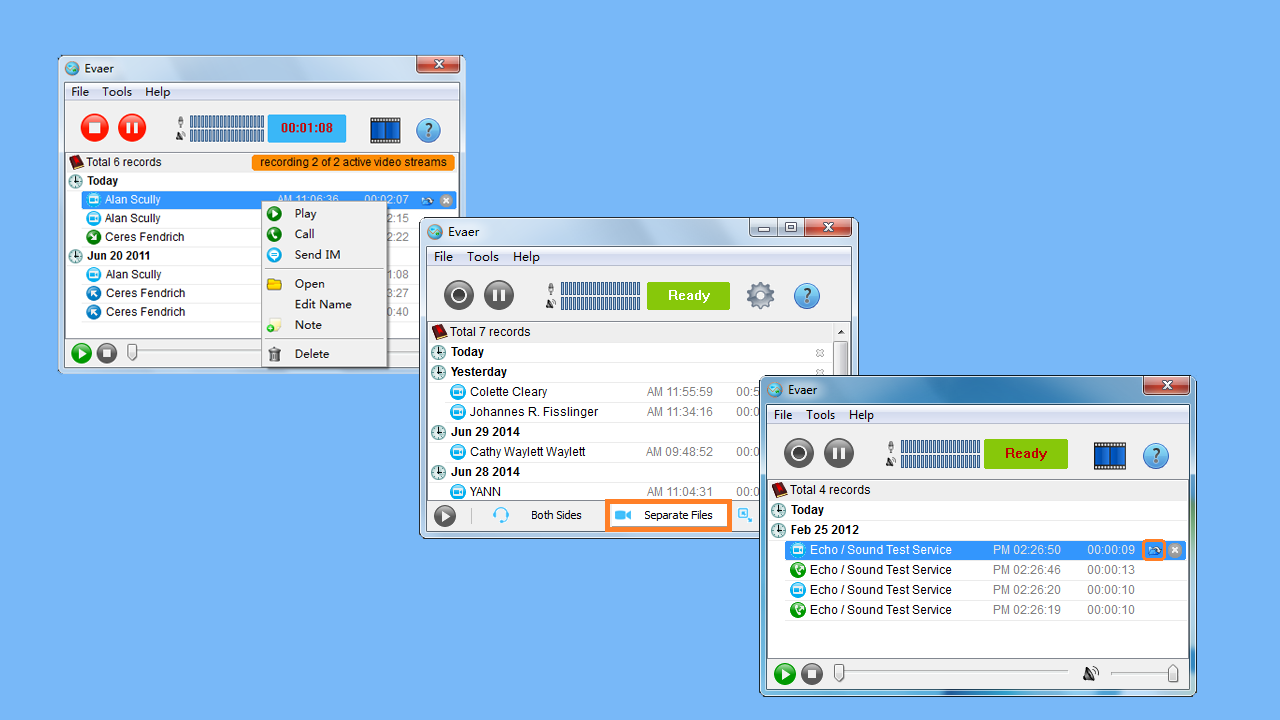Open Tools menu in the recording window

tap(117, 92)
